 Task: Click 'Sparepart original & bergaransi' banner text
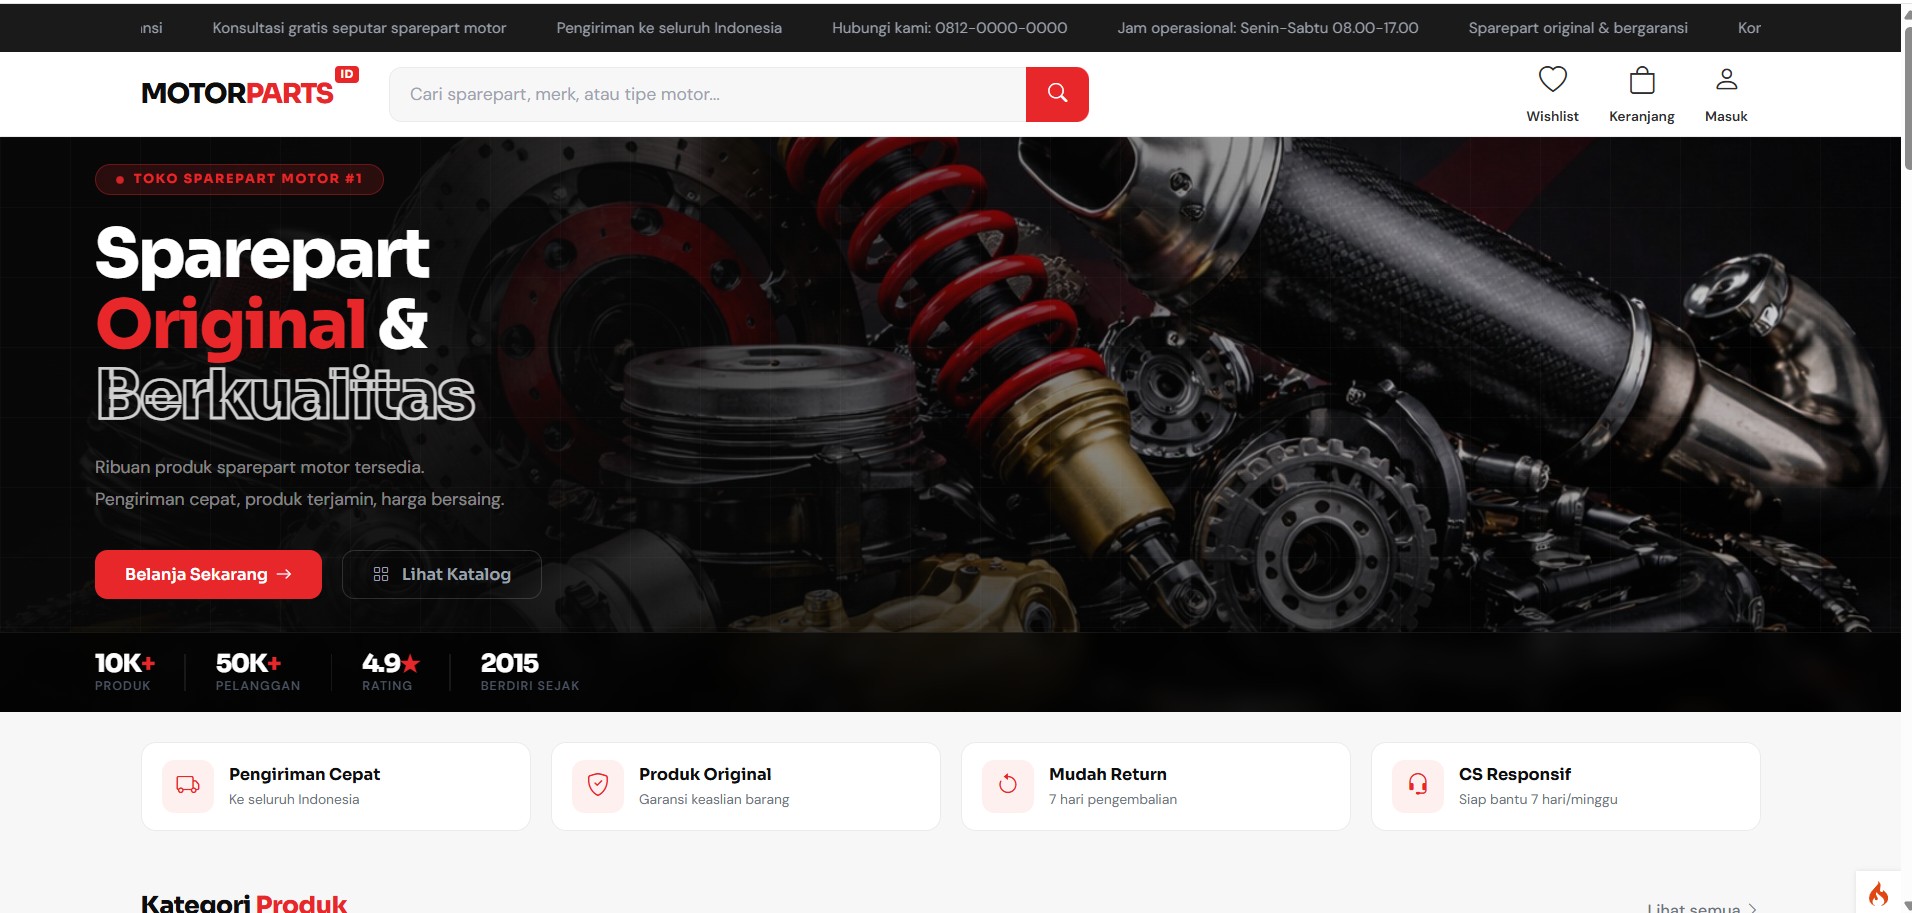1578,28
